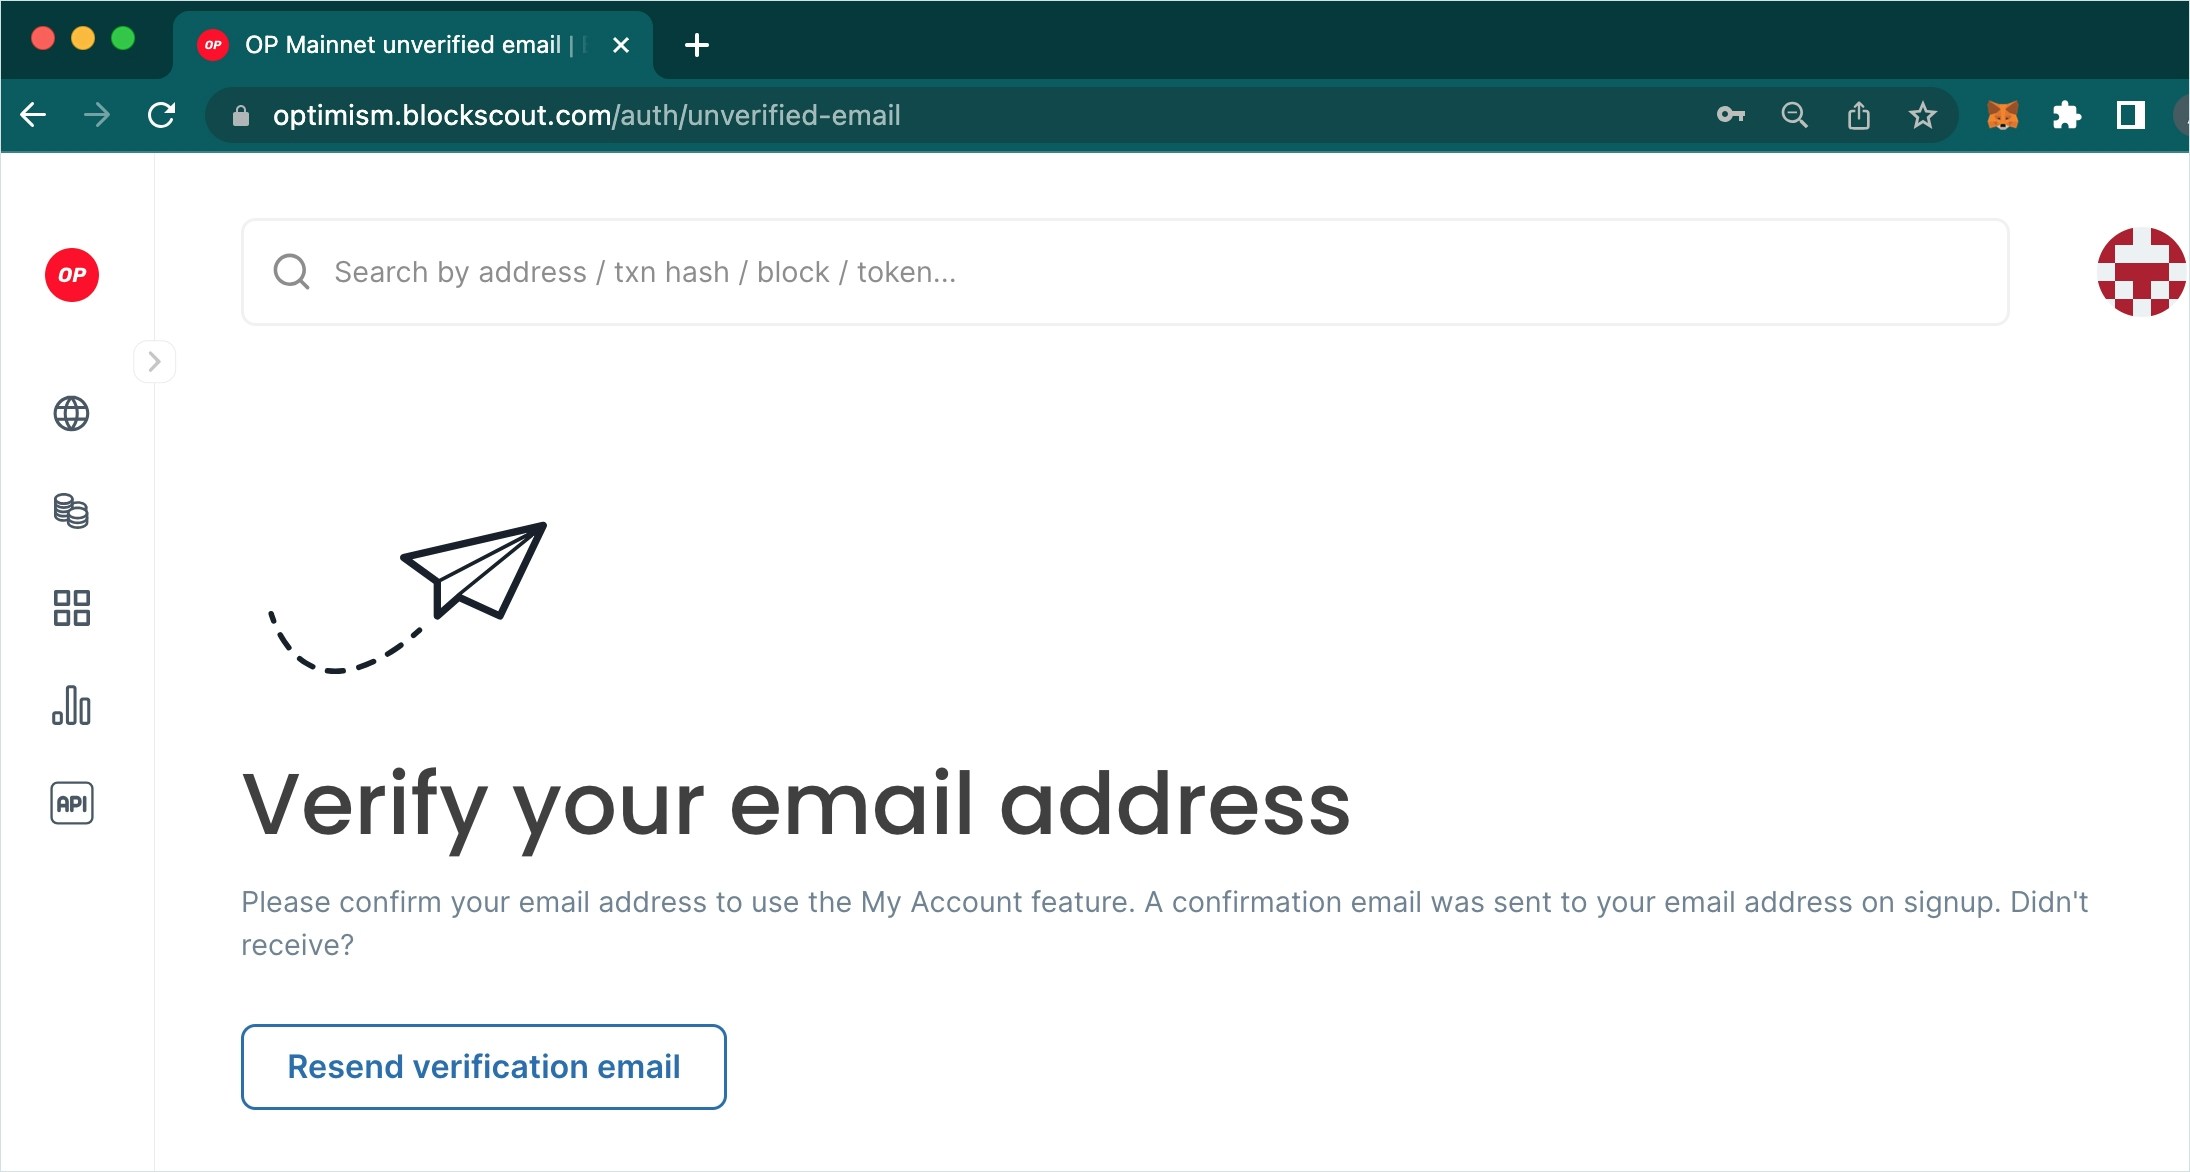Screen dimensions: 2190x1172
Task: Focus the search by address field
Action: [1125, 272]
